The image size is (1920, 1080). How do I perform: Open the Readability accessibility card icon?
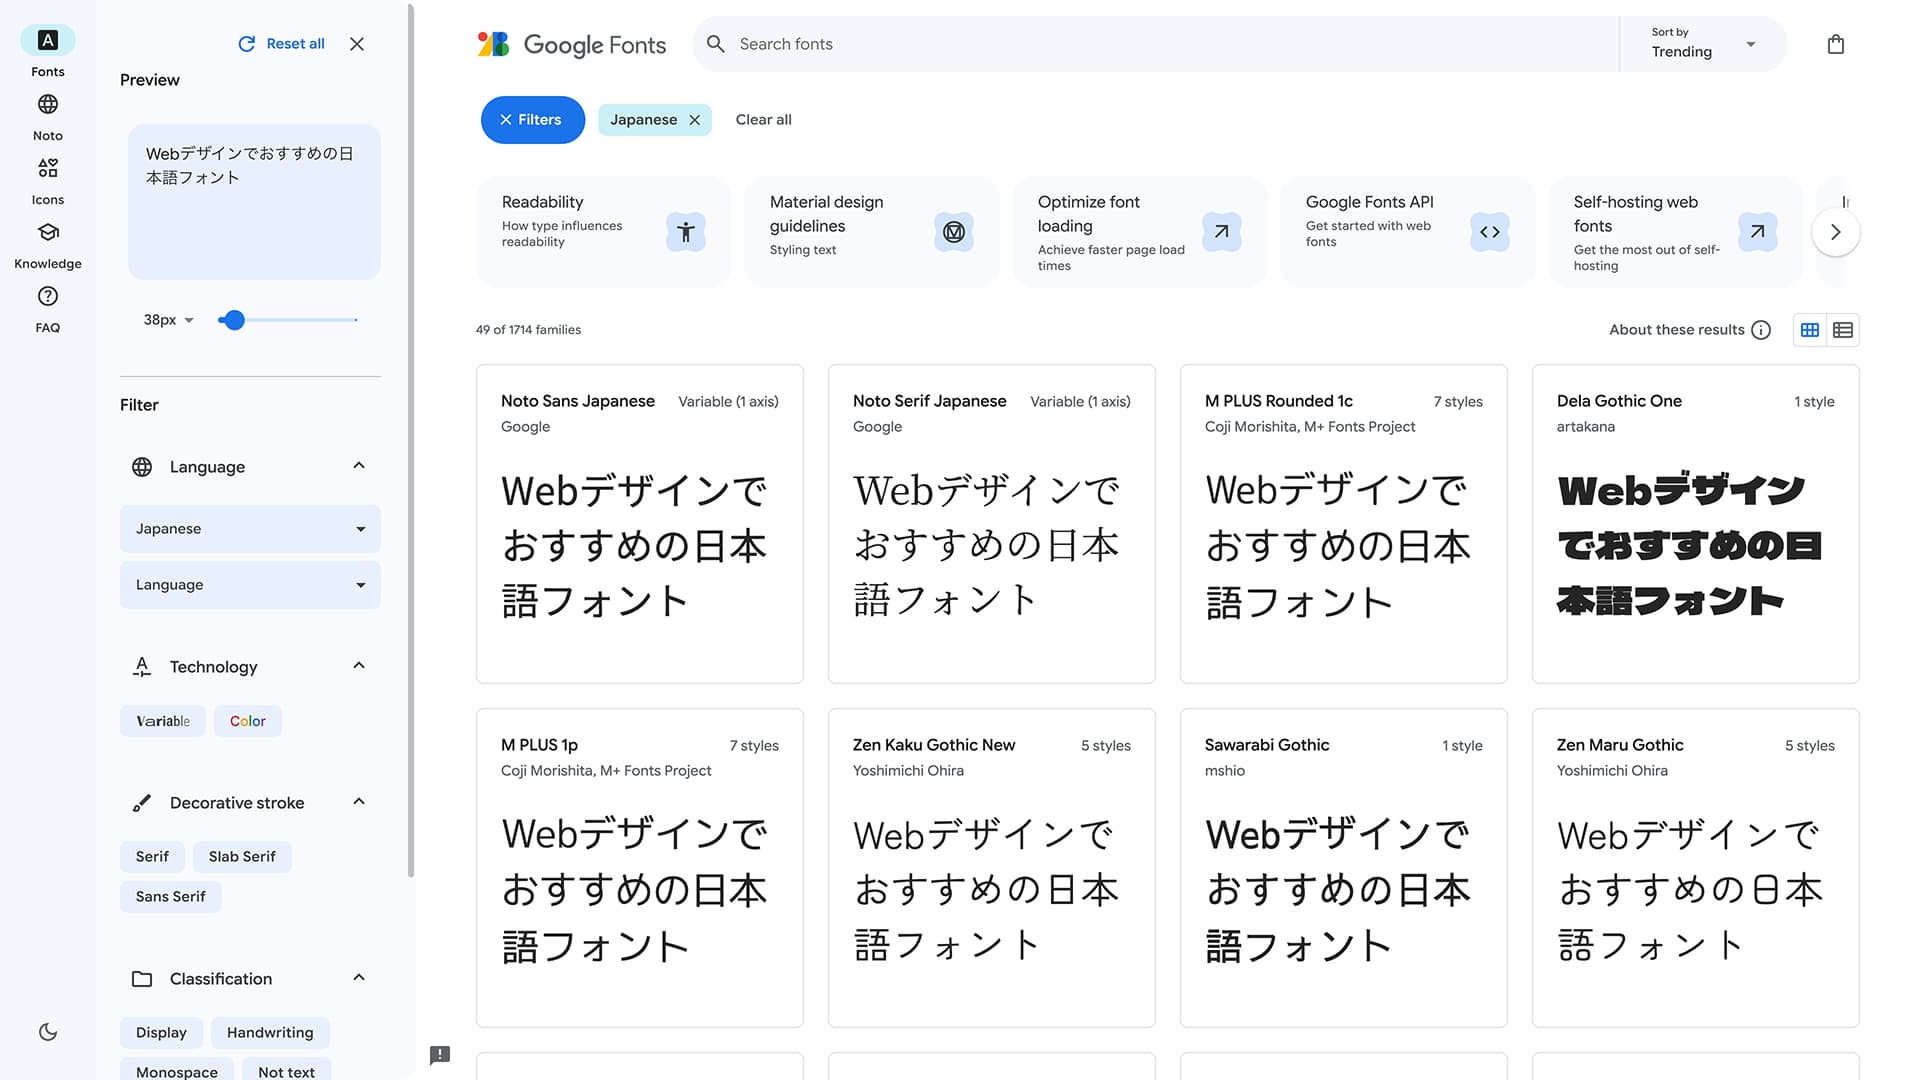(686, 232)
